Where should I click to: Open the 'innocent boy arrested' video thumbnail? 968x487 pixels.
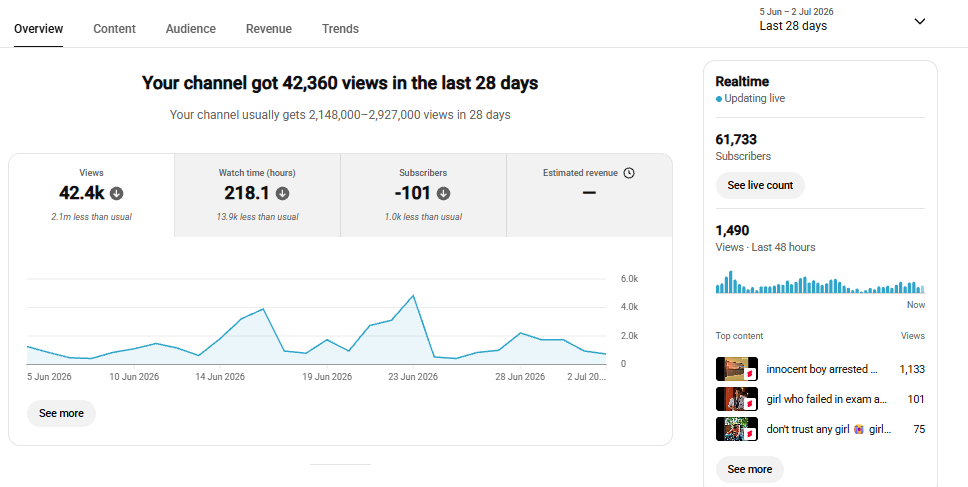pyautogui.click(x=736, y=369)
